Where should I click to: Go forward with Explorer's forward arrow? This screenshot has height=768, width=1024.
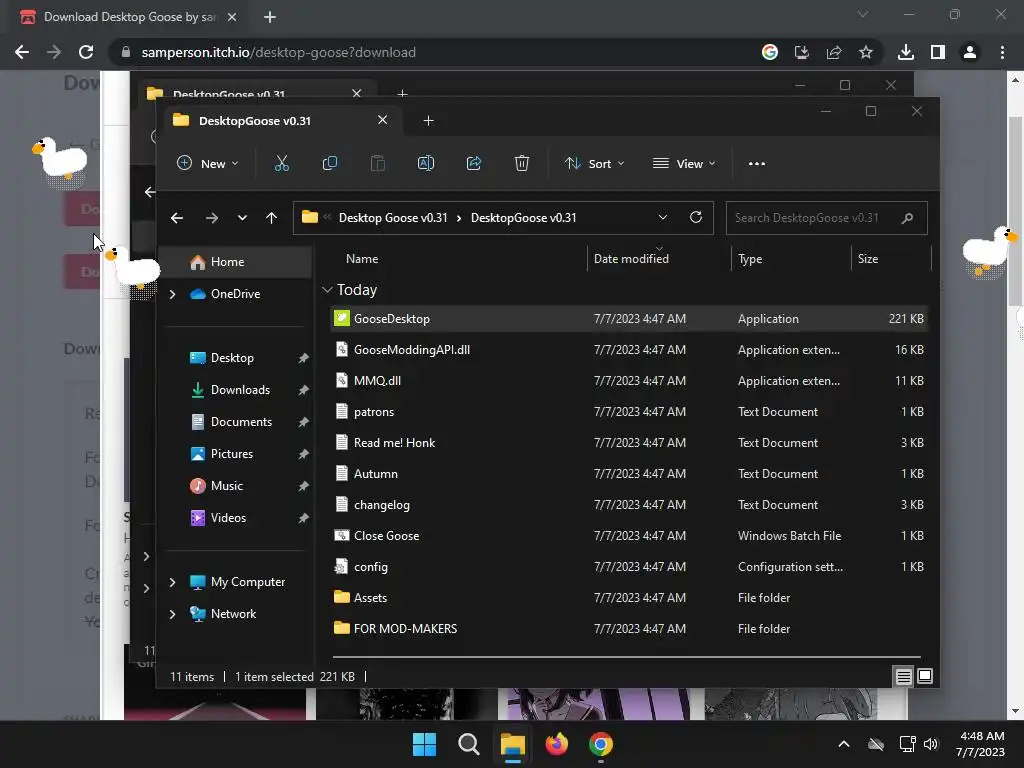(x=212, y=218)
